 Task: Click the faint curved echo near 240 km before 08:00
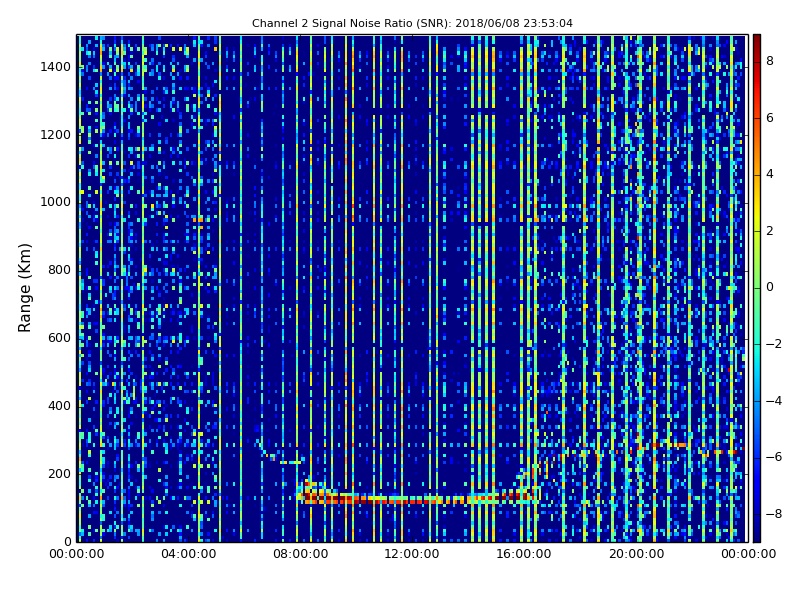click(280, 454)
